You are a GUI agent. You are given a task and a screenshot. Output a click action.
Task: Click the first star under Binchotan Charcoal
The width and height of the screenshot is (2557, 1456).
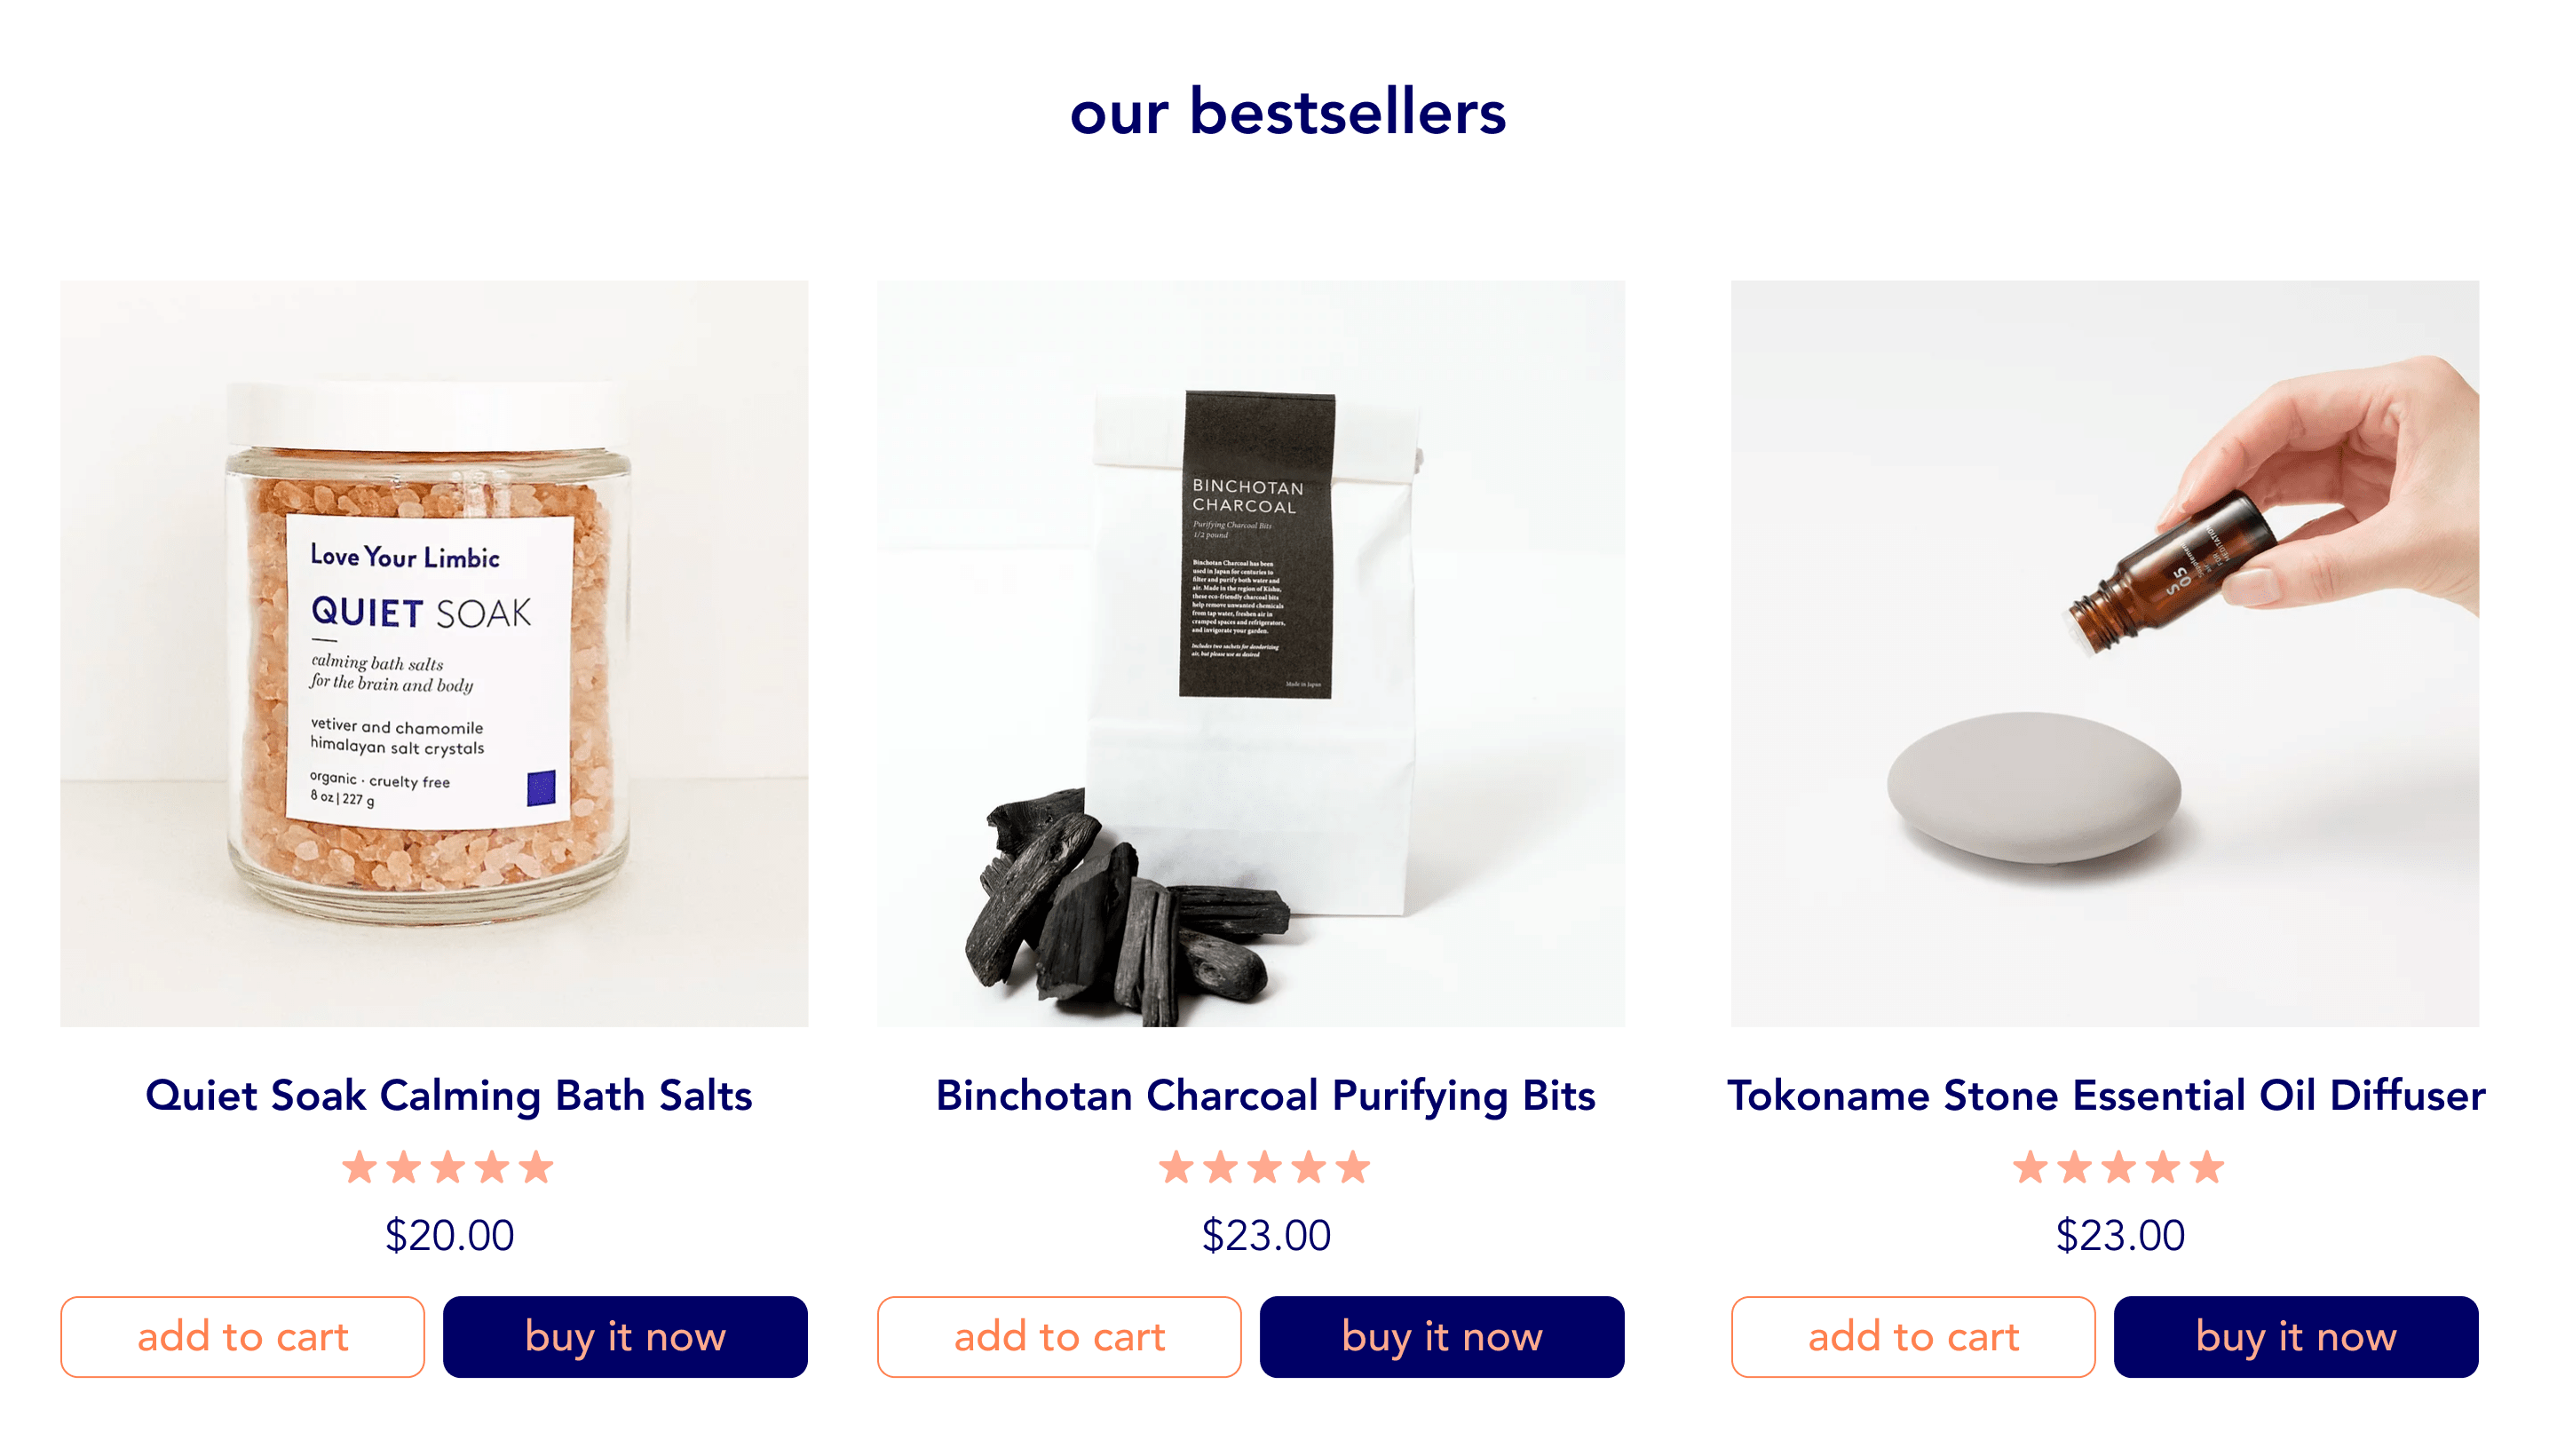[x=1177, y=1167]
